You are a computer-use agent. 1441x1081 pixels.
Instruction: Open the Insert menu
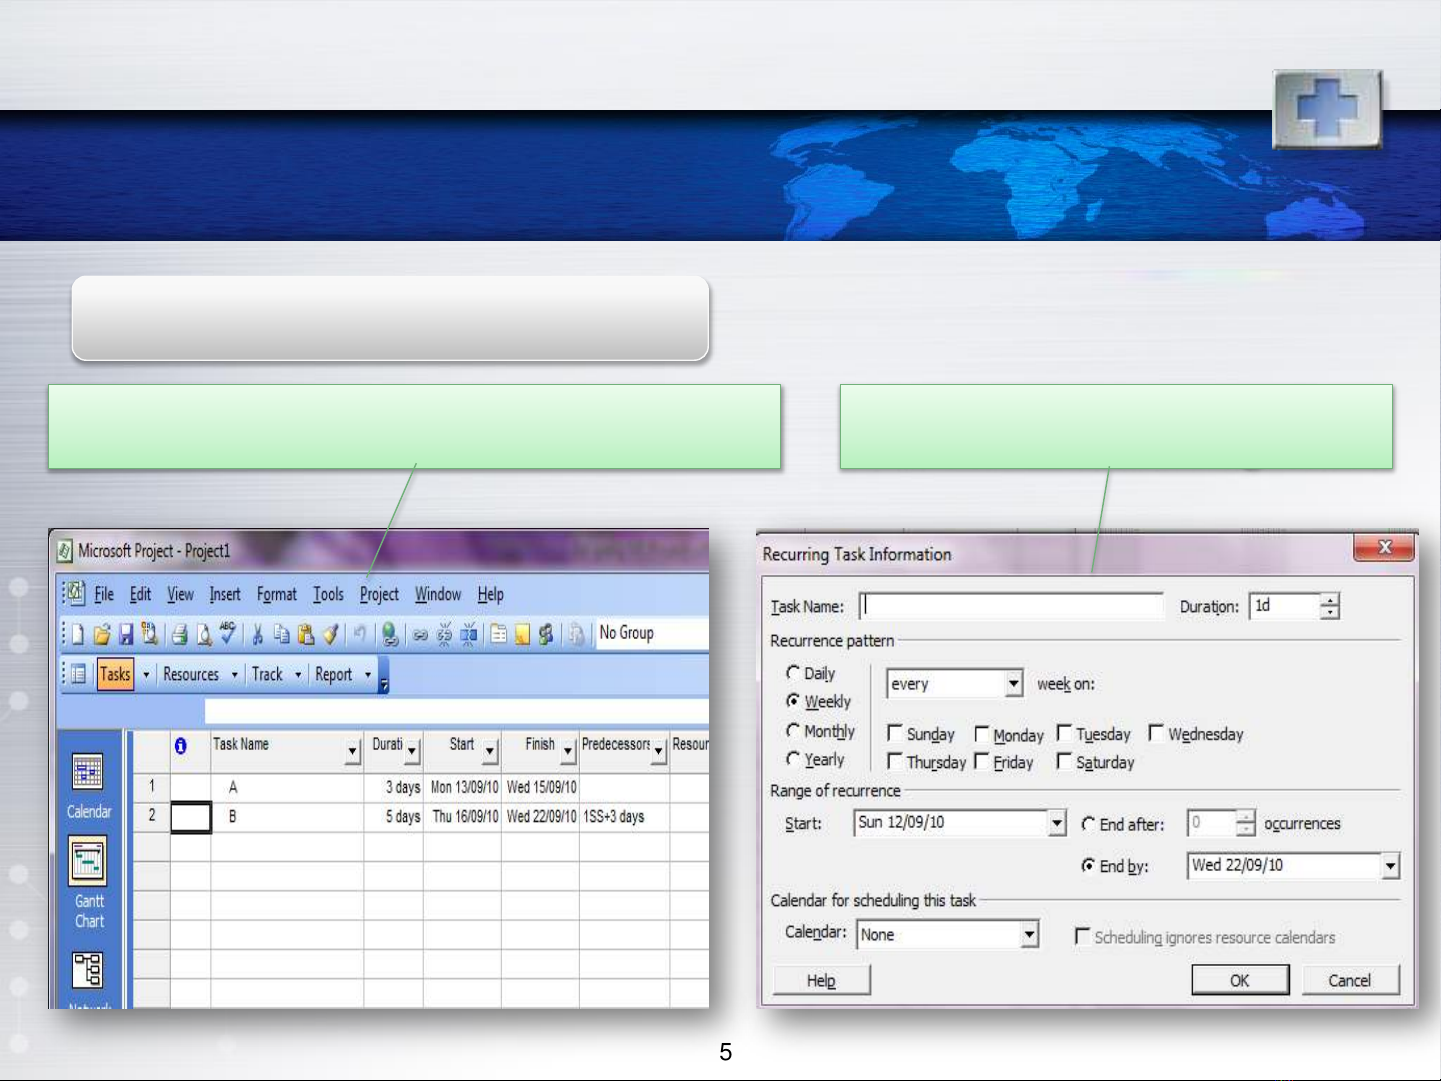225,594
